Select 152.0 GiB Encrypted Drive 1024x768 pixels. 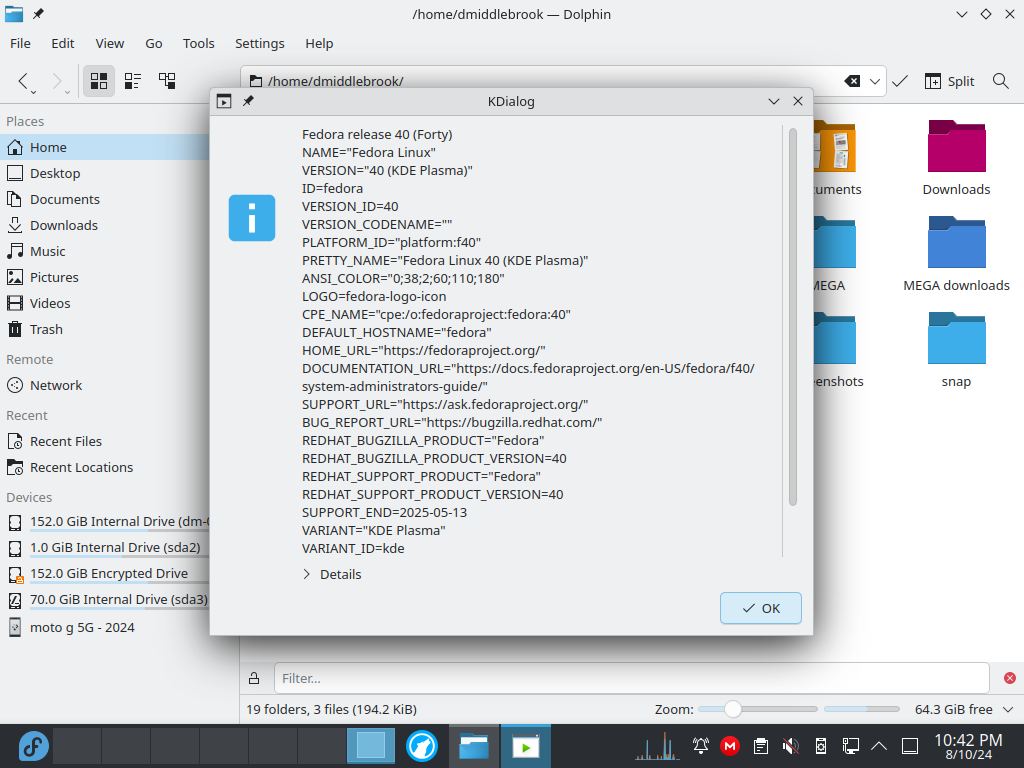click(x=106, y=574)
